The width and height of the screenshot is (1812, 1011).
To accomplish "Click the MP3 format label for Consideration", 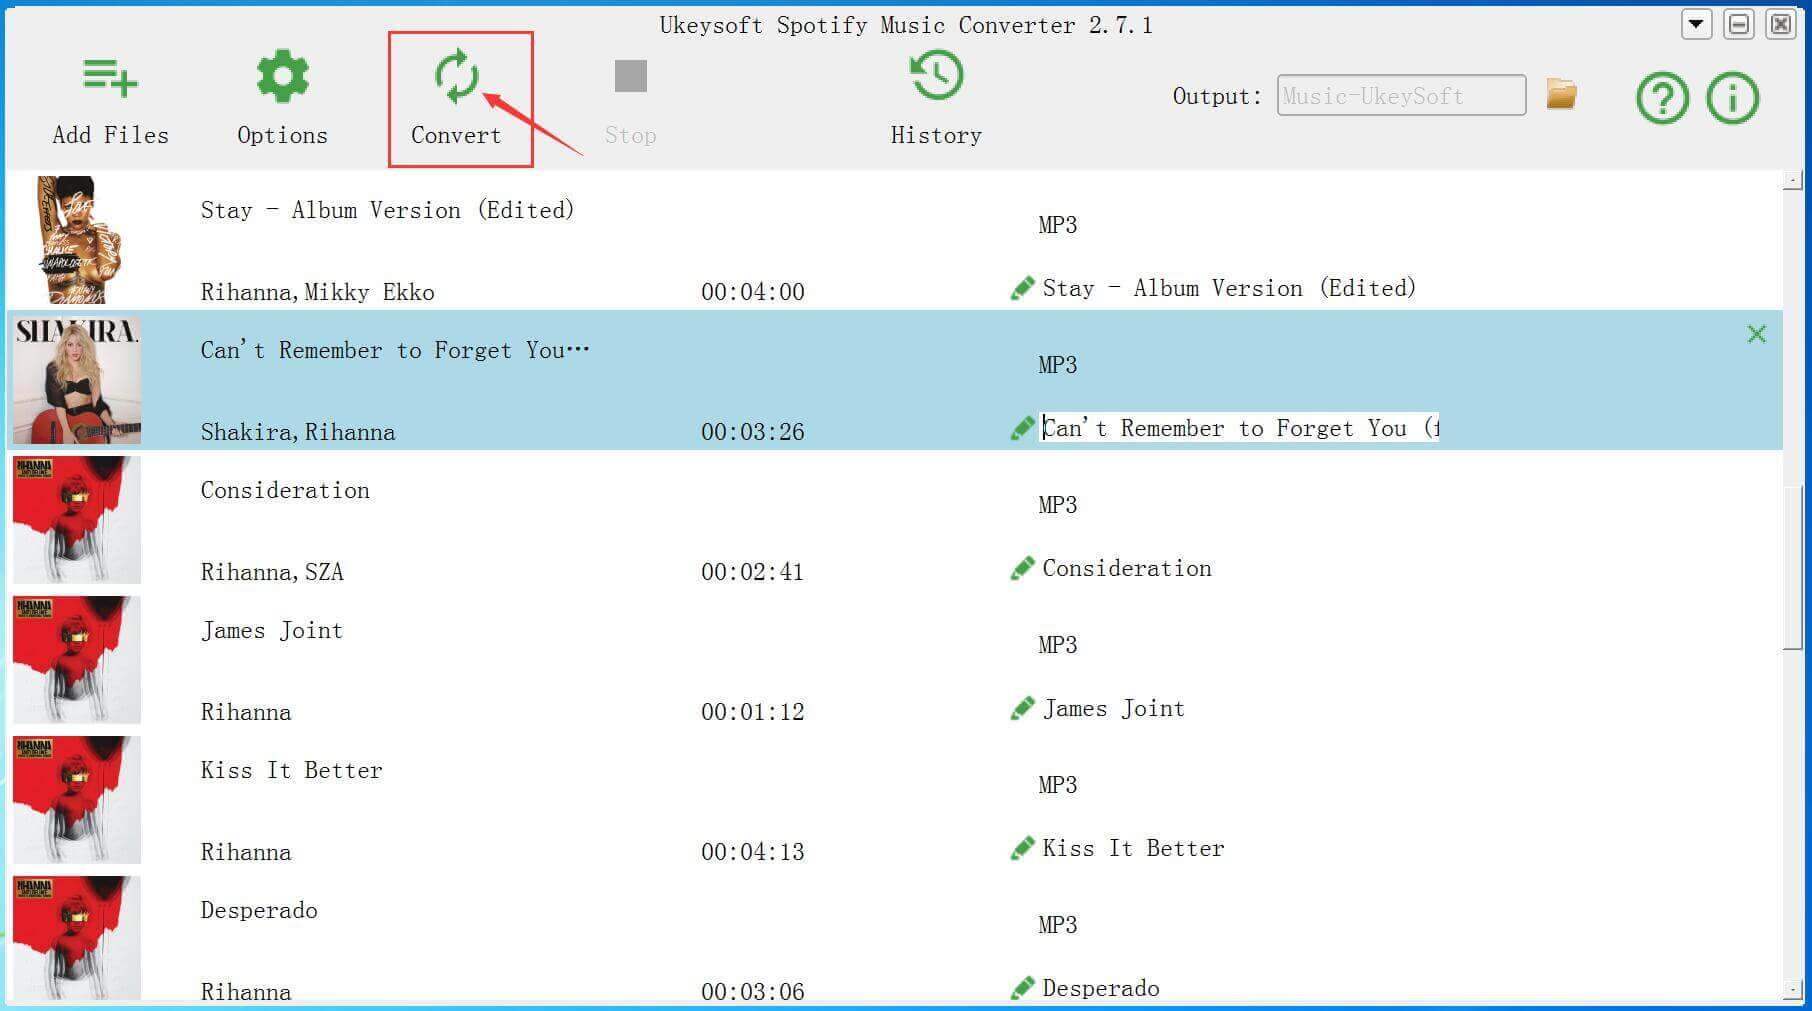I will (x=1057, y=505).
